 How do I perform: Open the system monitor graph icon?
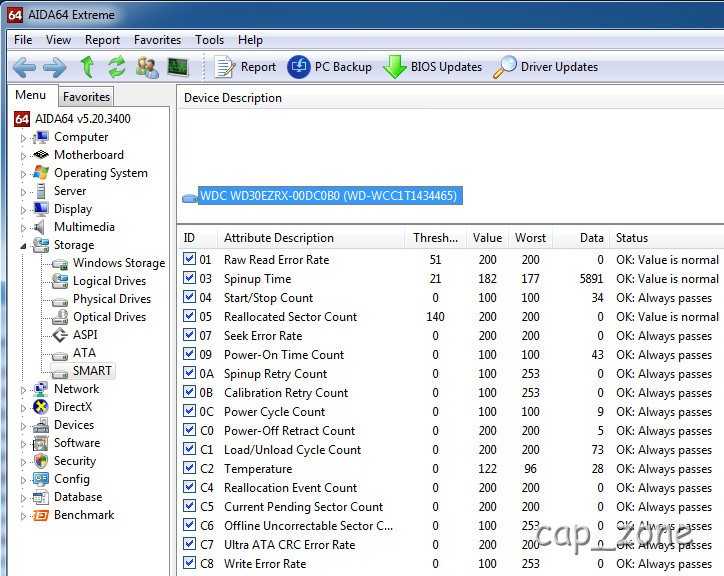[x=177, y=67]
